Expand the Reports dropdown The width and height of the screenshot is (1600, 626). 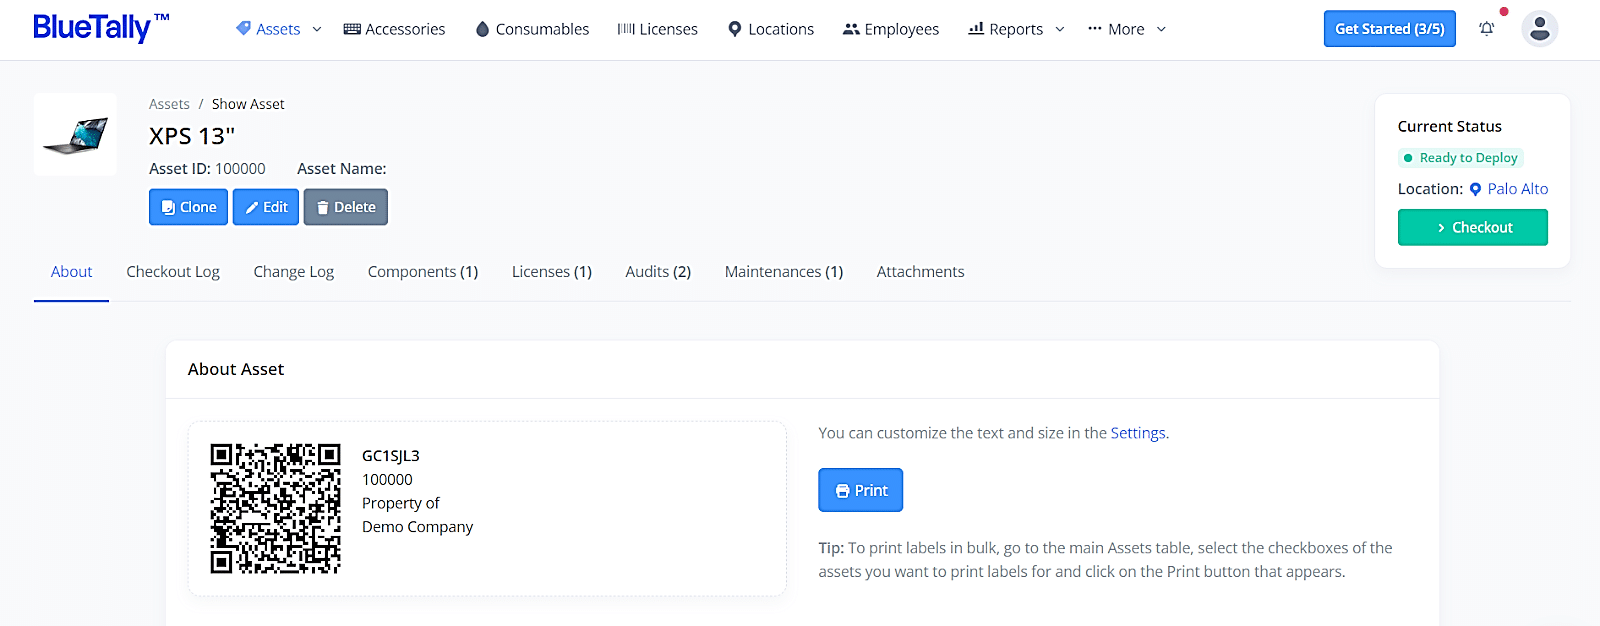(1016, 29)
